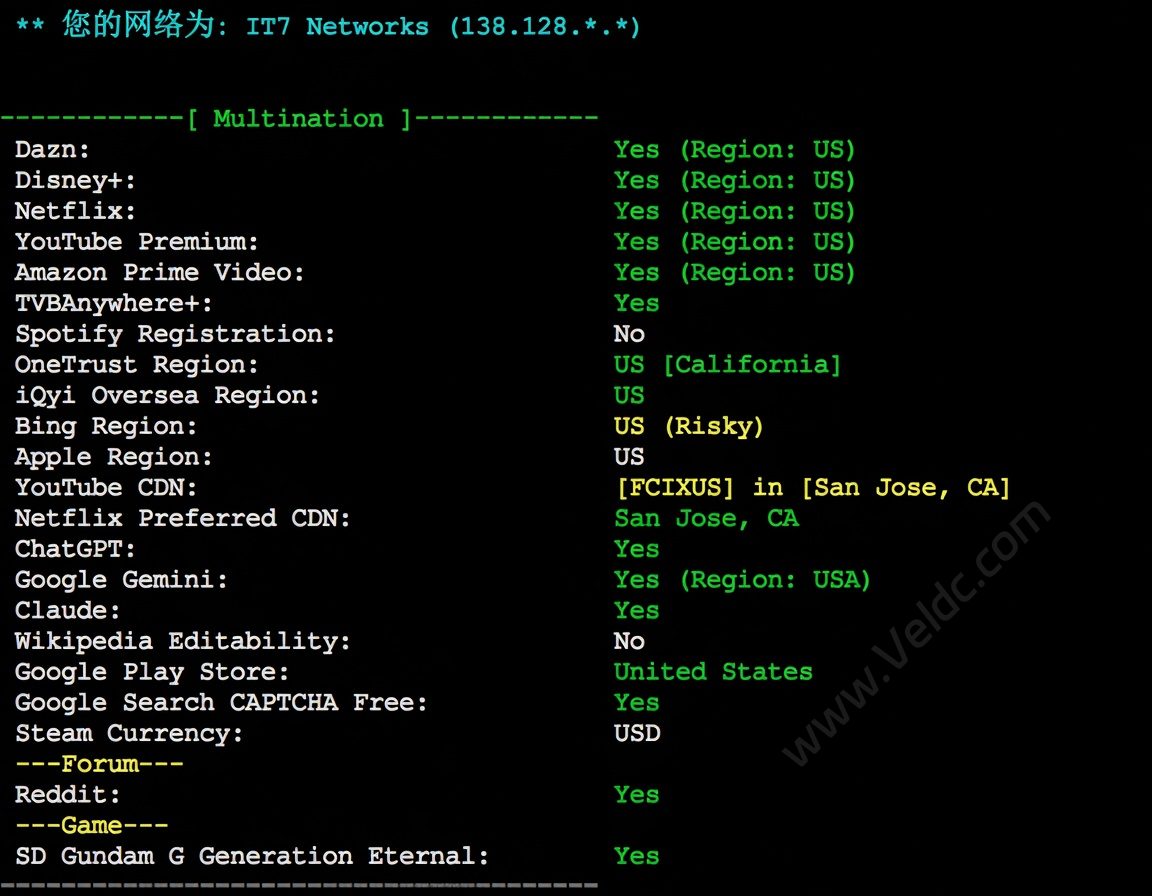This screenshot has width=1152, height=896.
Task: Select the Google Play Store United States value
Action: click(713, 672)
